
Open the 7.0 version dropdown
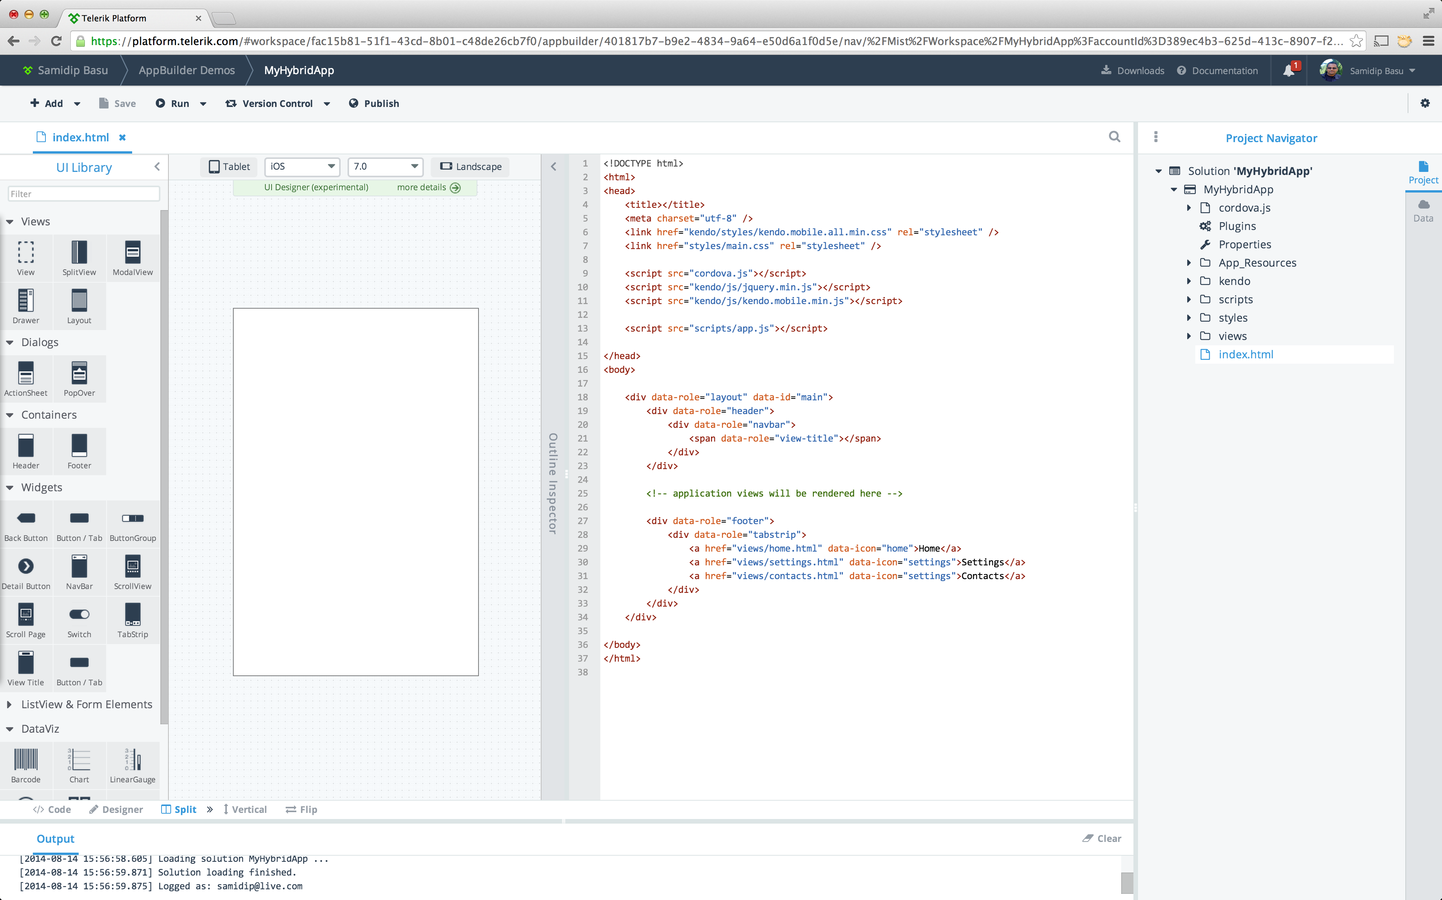pos(385,166)
